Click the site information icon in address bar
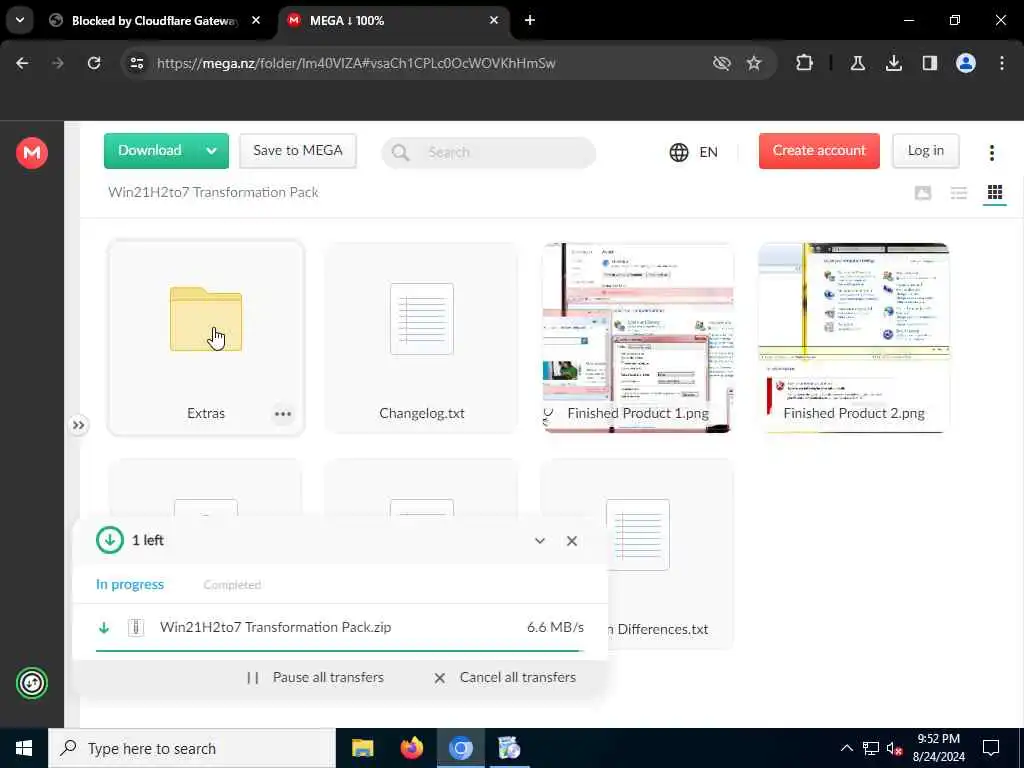 pos(136,63)
